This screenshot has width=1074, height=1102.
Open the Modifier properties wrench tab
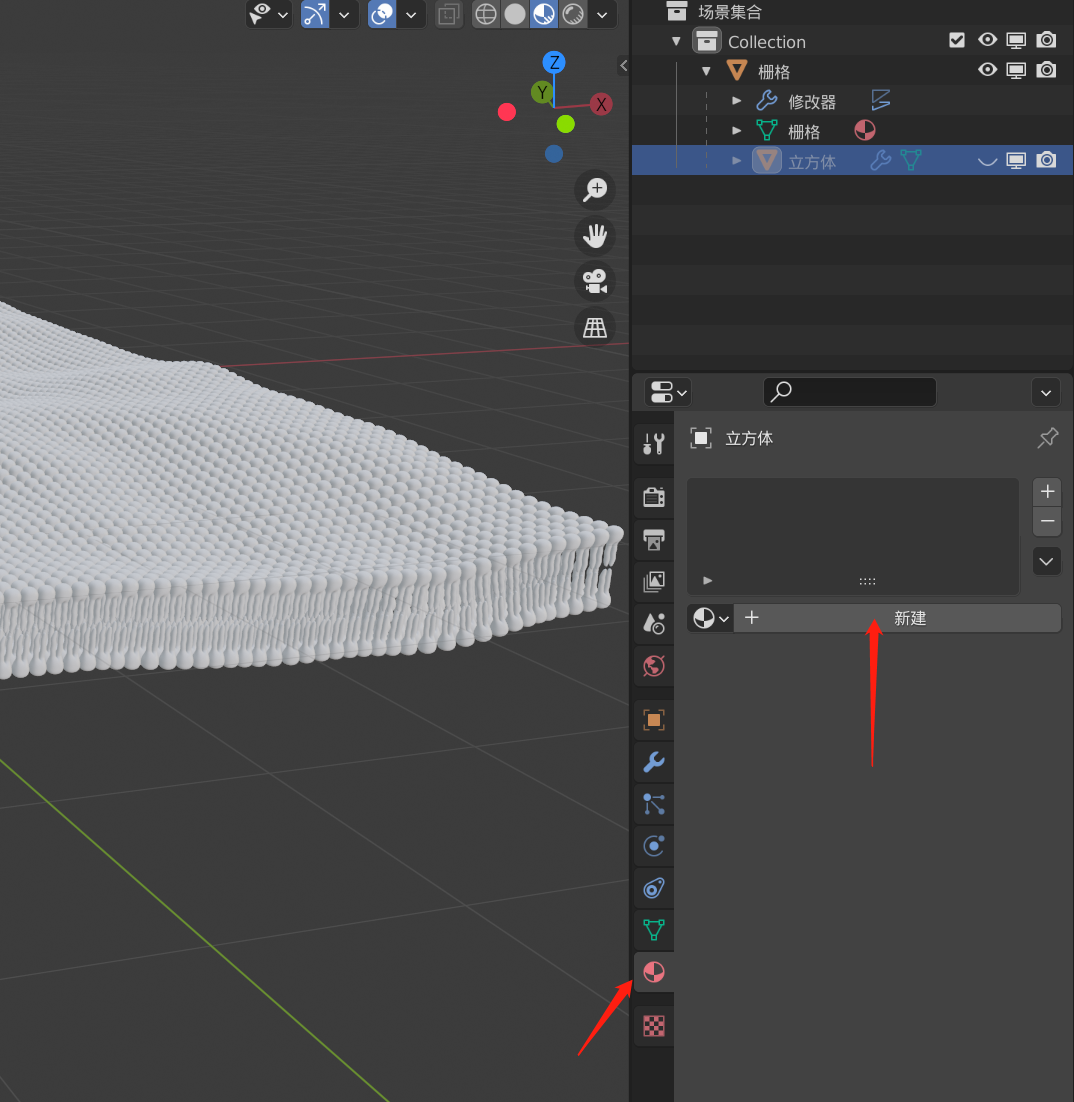pyautogui.click(x=654, y=762)
